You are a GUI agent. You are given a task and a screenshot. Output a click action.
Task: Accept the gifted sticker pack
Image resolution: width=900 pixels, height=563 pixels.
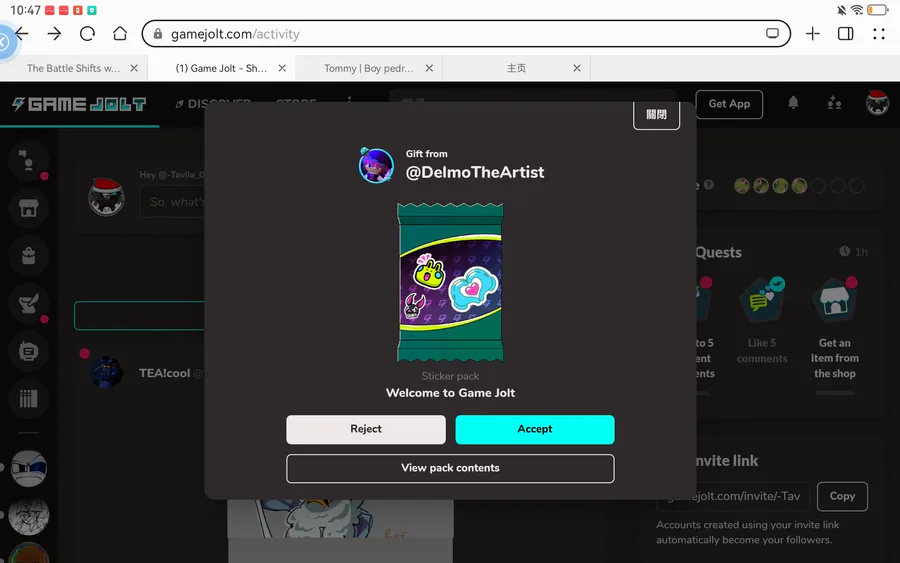point(534,429)
